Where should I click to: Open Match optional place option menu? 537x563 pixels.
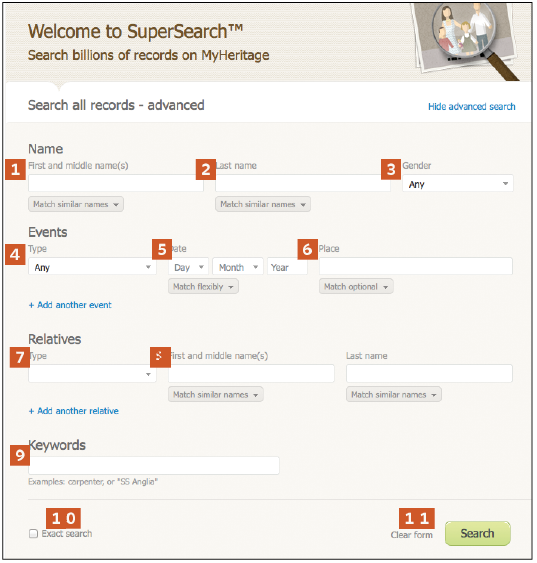coord(356,287)
